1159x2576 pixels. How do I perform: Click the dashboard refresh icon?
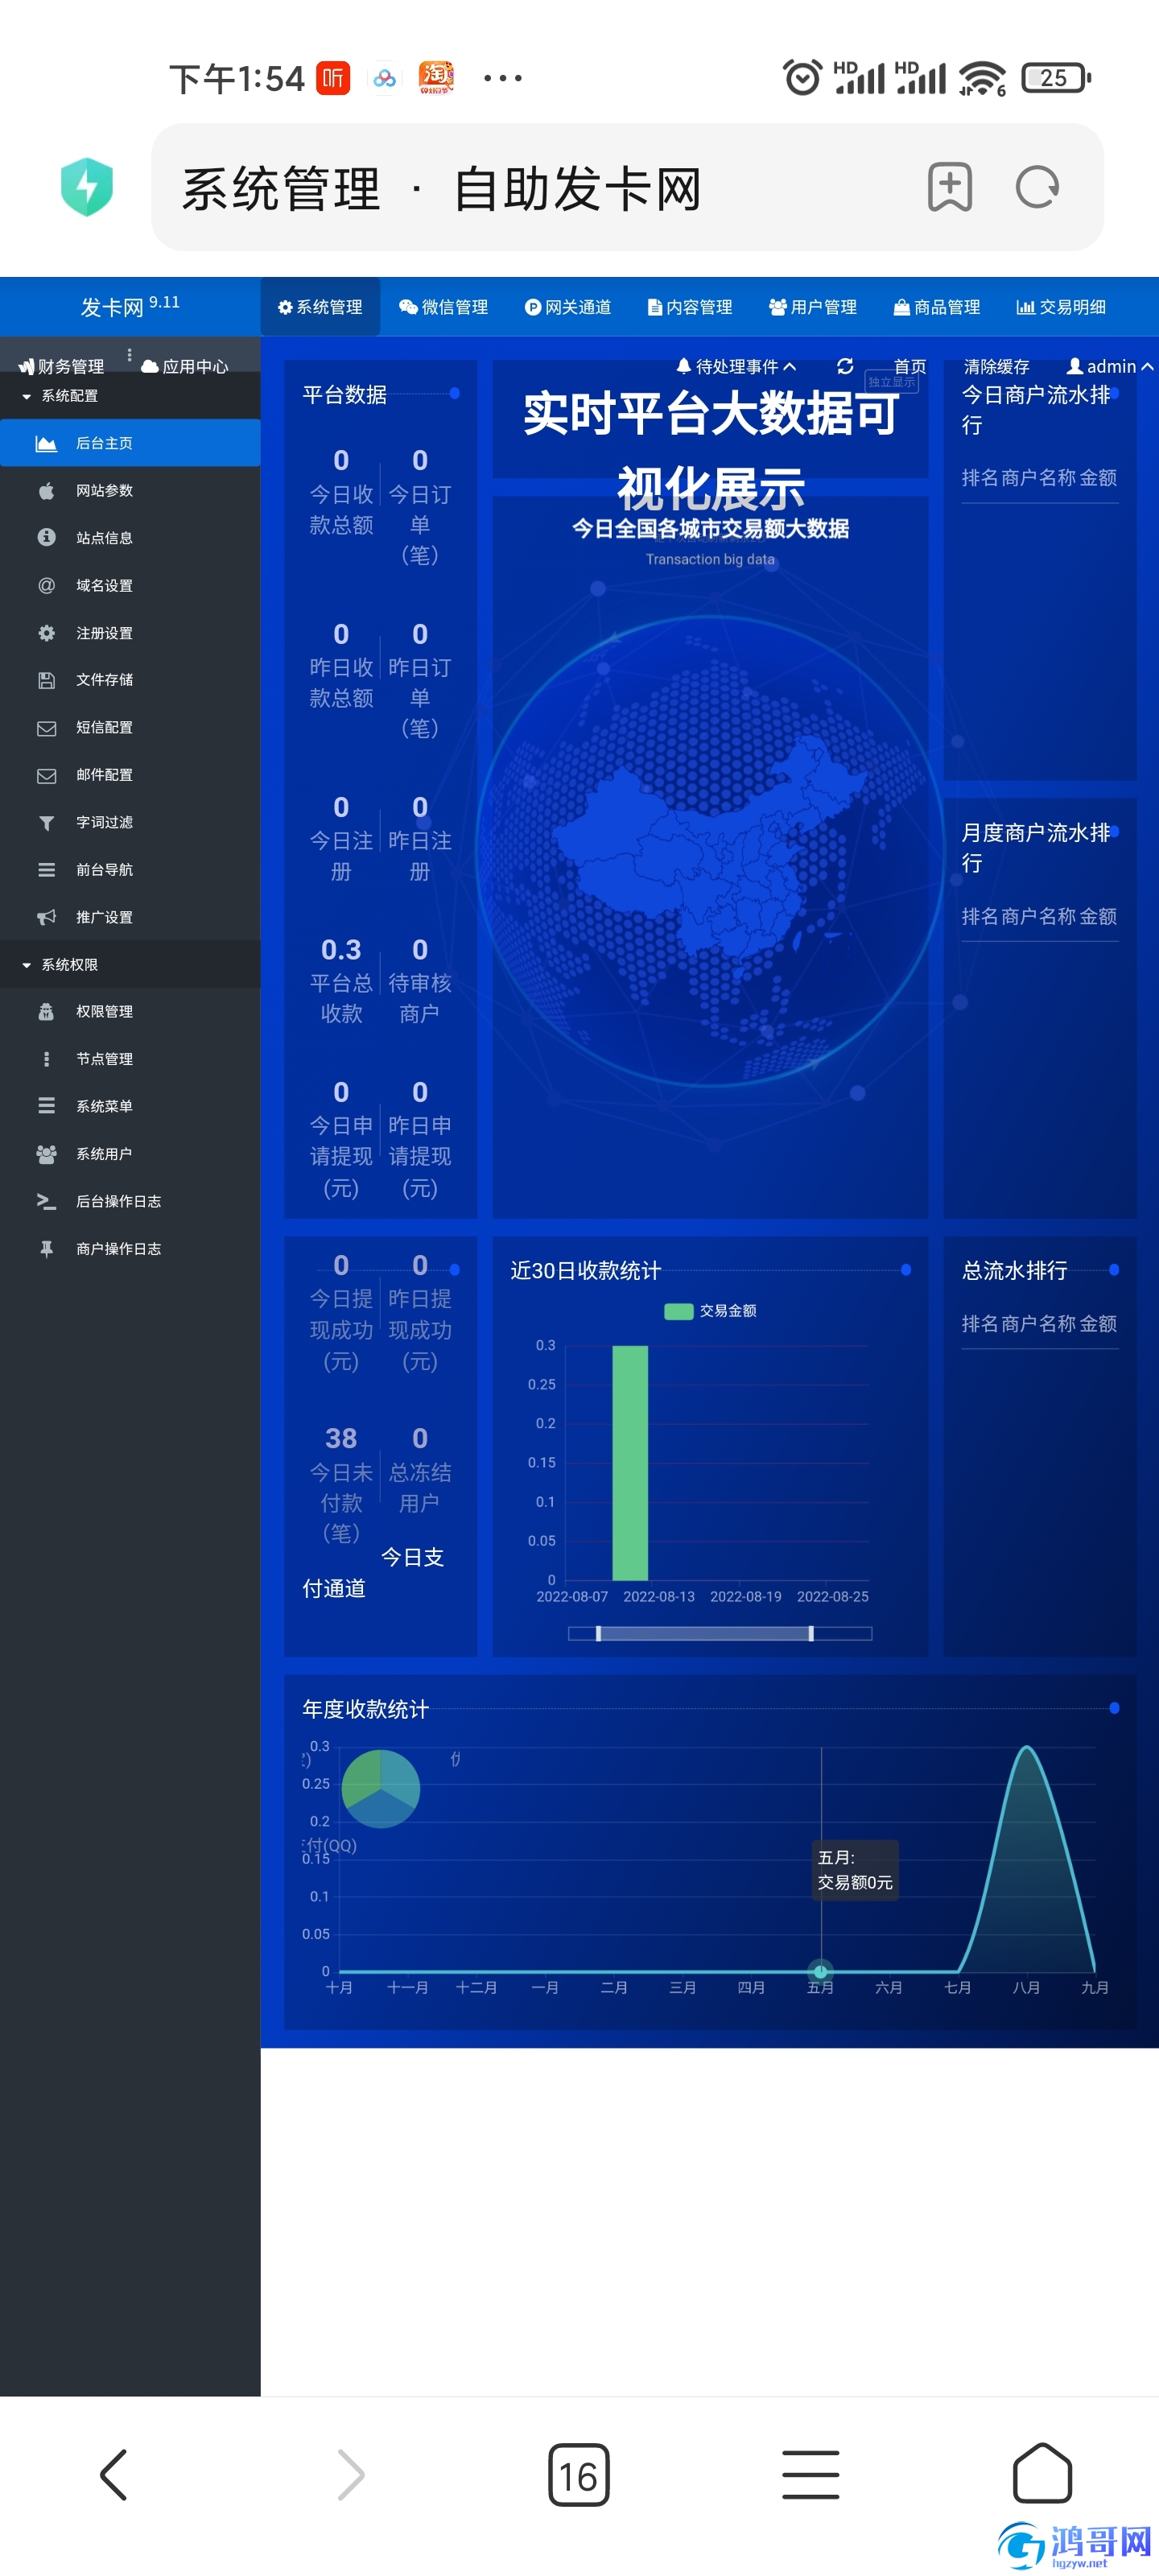click(x=845, y=367)
